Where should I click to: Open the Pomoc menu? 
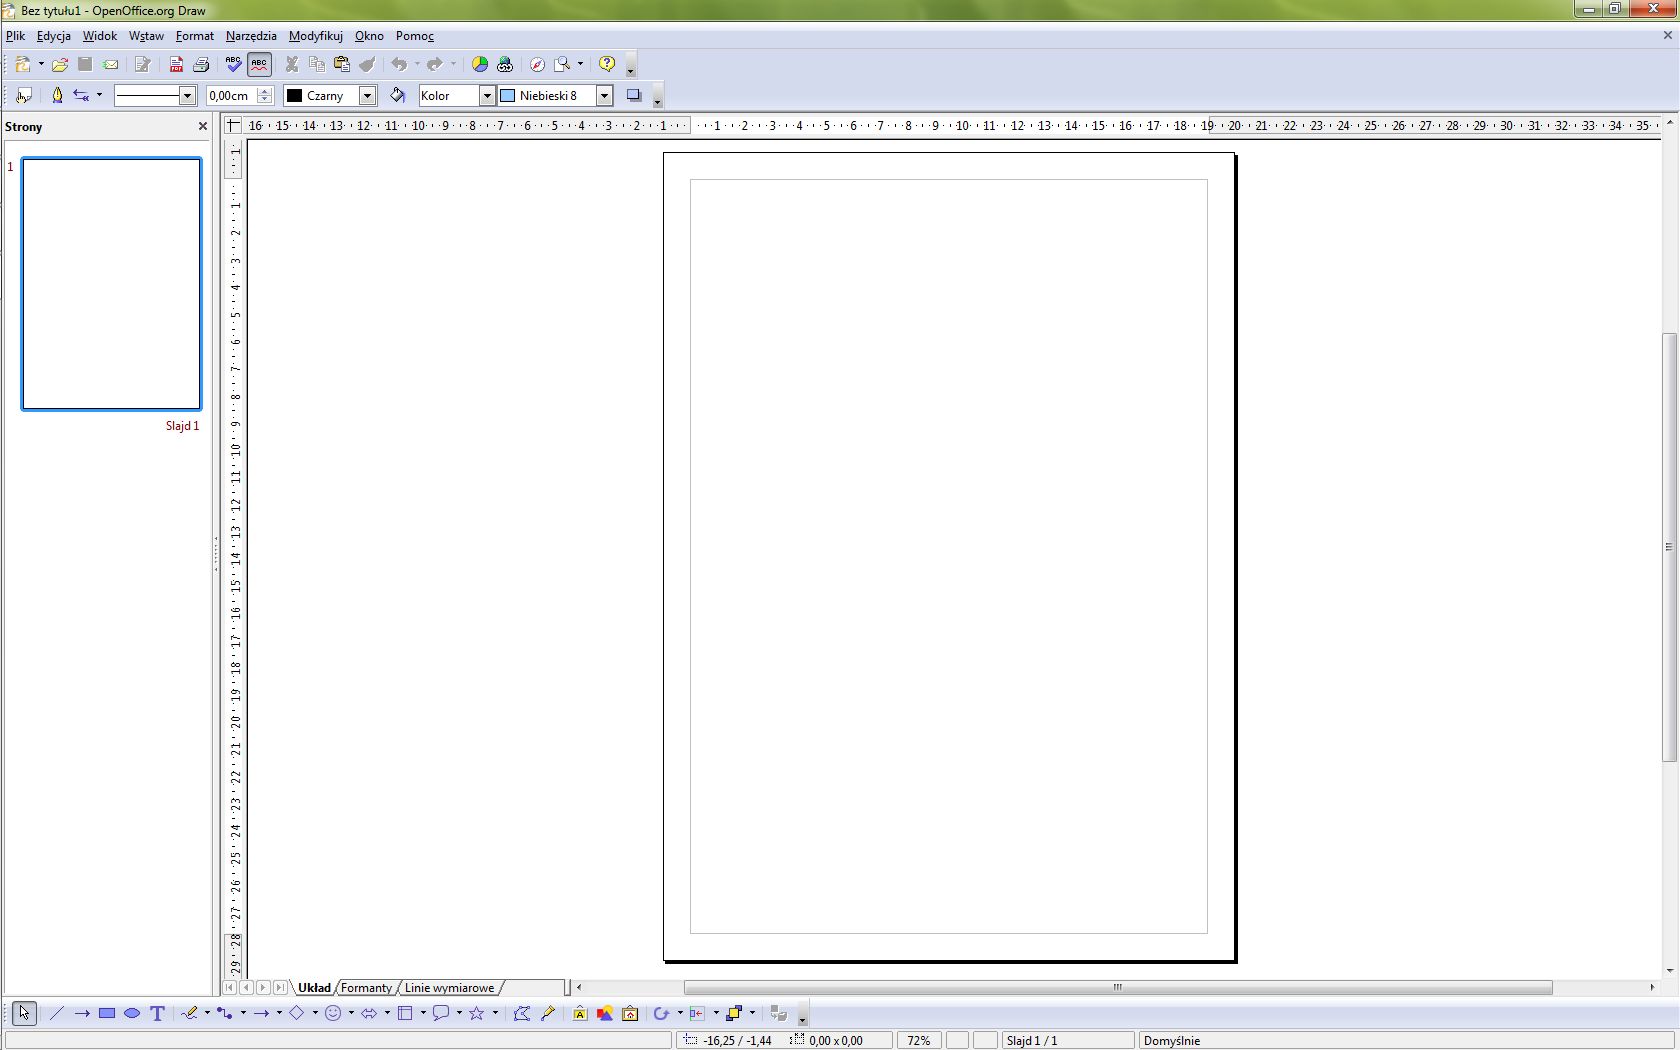pyautogui.click(x=415, y=36)
